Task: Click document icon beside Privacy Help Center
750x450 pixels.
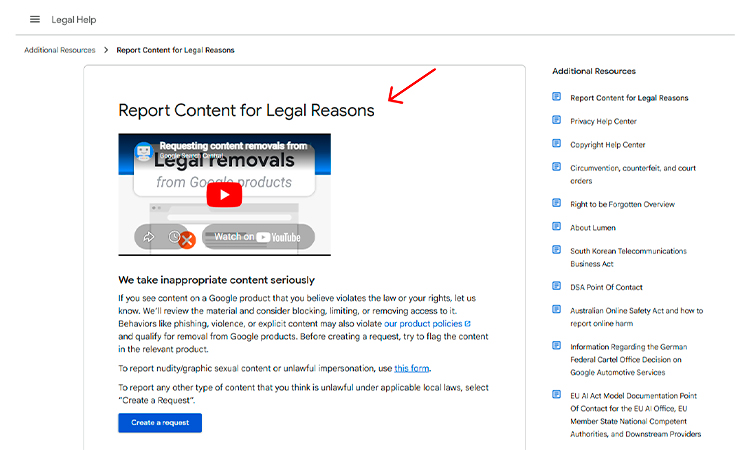Action: coord(557,121)
